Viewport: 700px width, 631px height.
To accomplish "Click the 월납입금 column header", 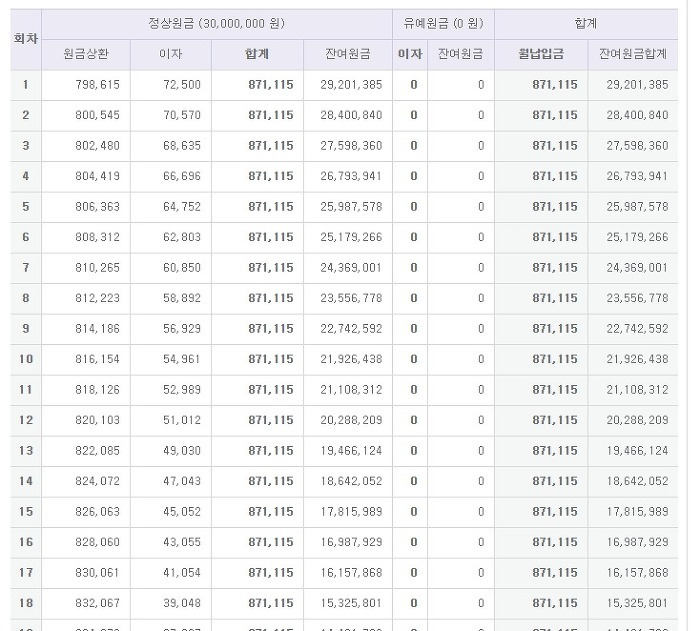I will tap(541, 54).
